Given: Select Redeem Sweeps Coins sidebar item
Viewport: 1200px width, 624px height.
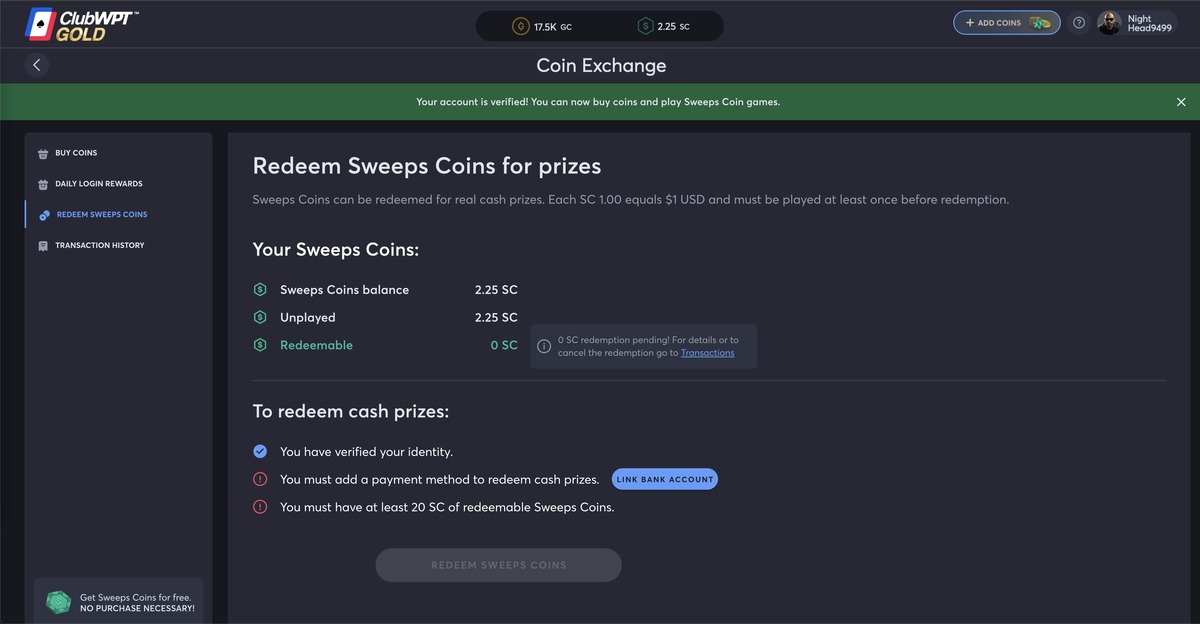Looking at the screenshot, I should (x=101, y=215).
